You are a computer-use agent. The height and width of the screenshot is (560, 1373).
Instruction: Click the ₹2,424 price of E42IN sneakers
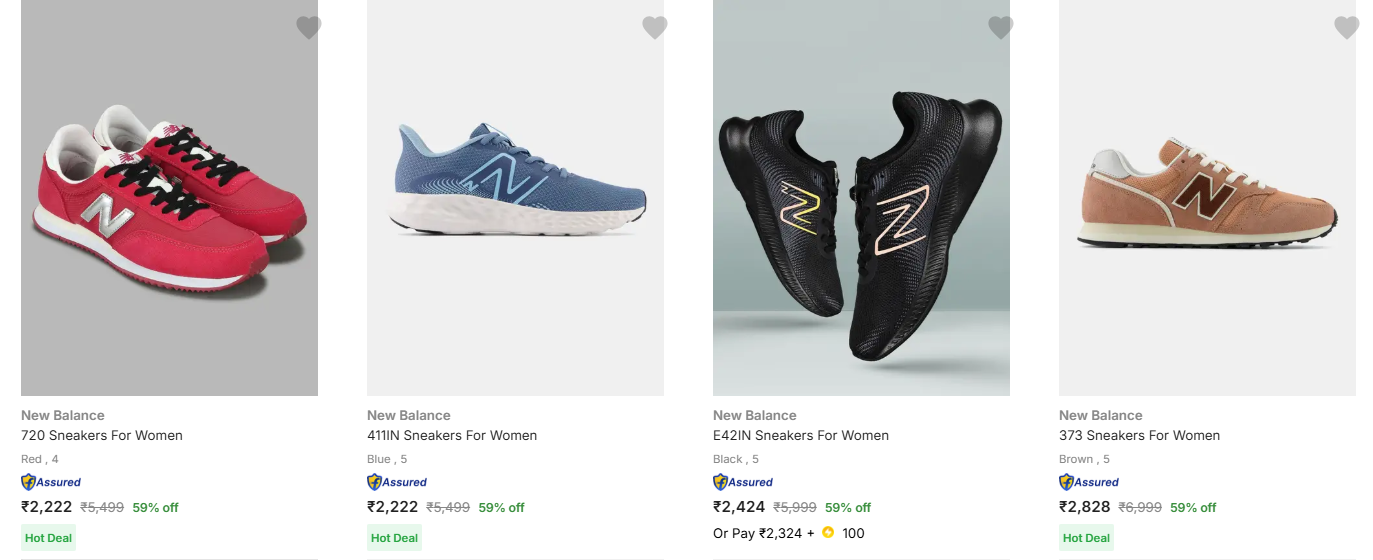coord(739,507)
